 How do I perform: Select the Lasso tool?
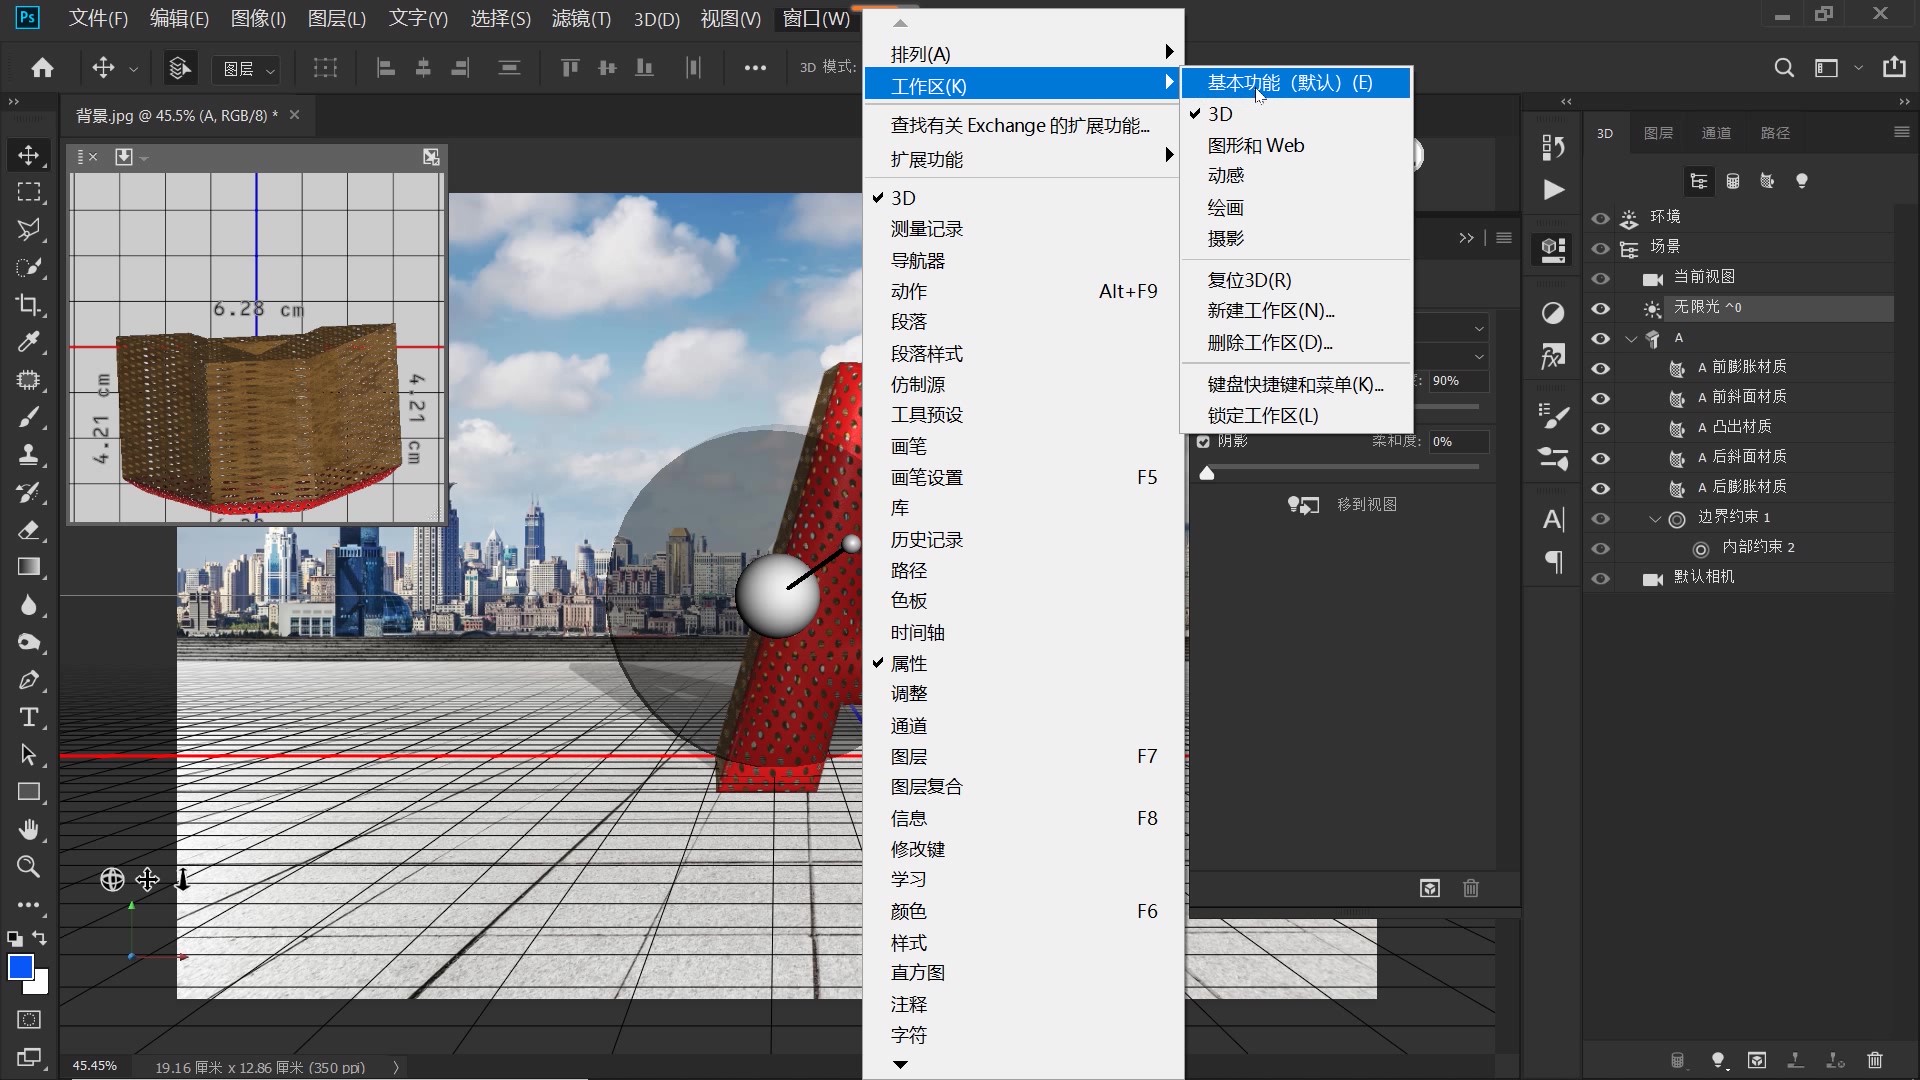click(x=29, y=229)
